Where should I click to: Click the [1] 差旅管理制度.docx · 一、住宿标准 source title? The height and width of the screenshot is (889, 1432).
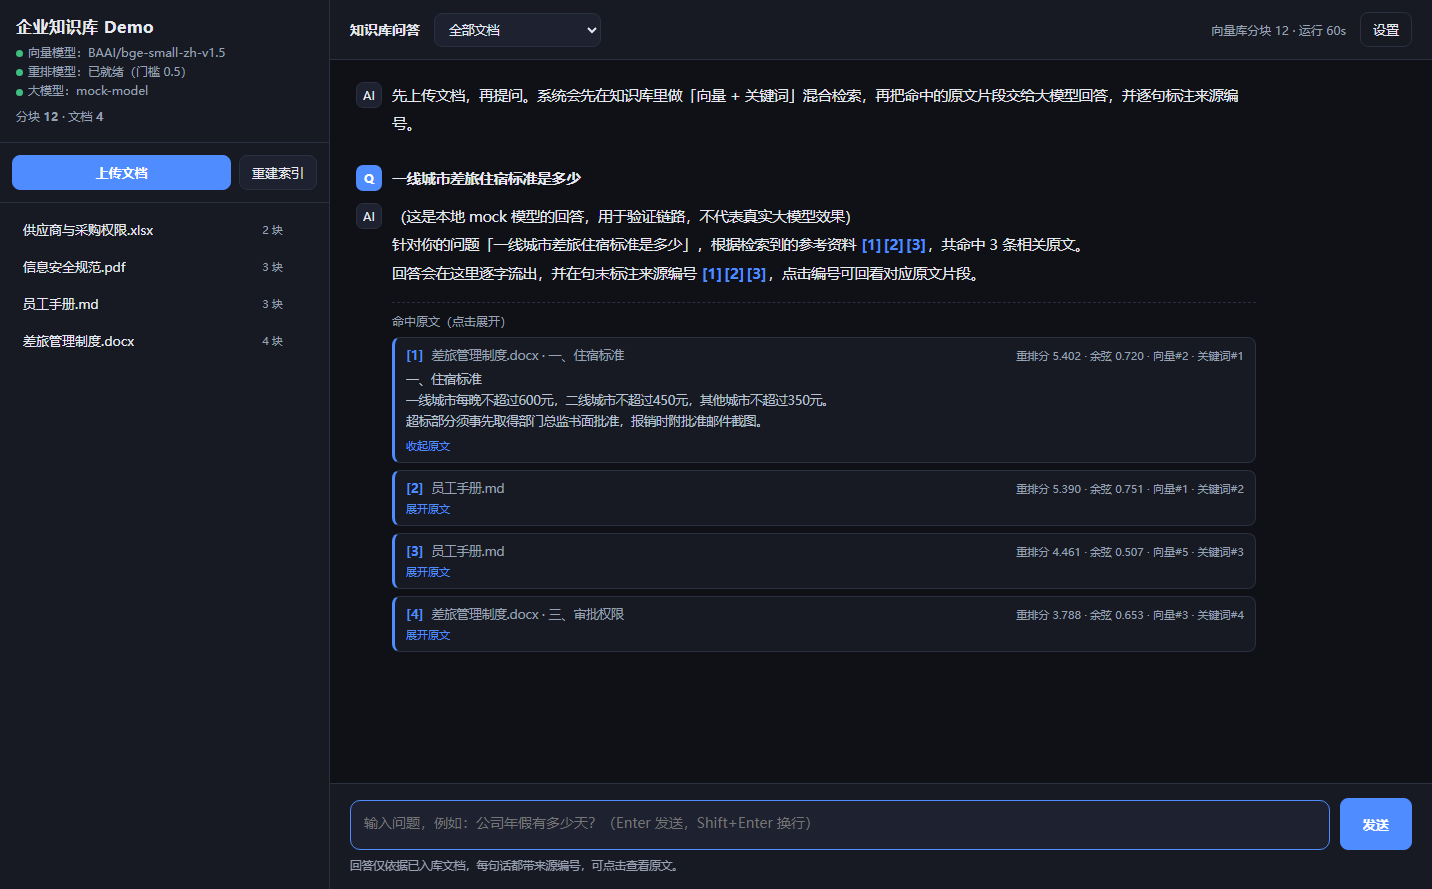tap(515, 355)
